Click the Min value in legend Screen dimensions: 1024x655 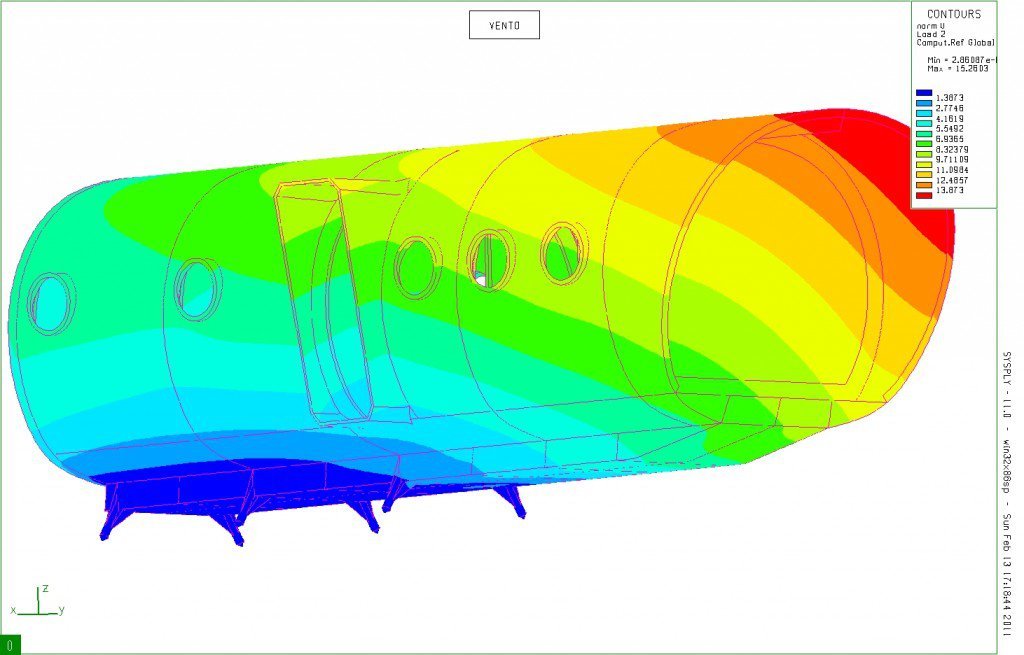pos(960,60)
